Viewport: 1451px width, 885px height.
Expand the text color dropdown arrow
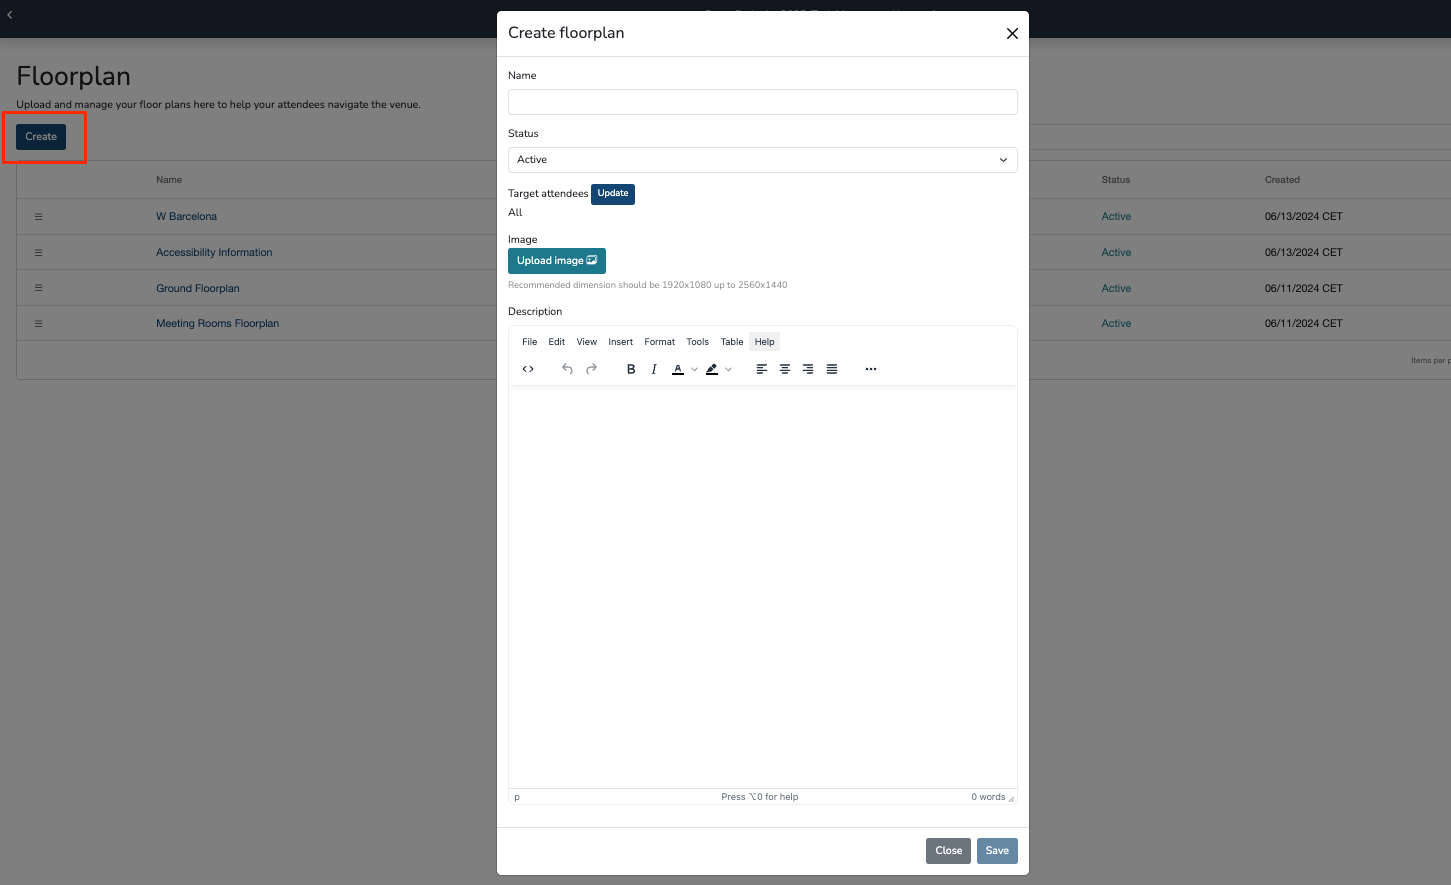pos(695,369)
